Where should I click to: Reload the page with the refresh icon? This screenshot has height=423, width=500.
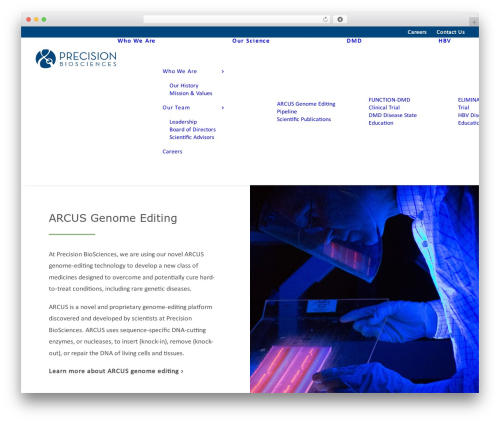pos(325,19)
